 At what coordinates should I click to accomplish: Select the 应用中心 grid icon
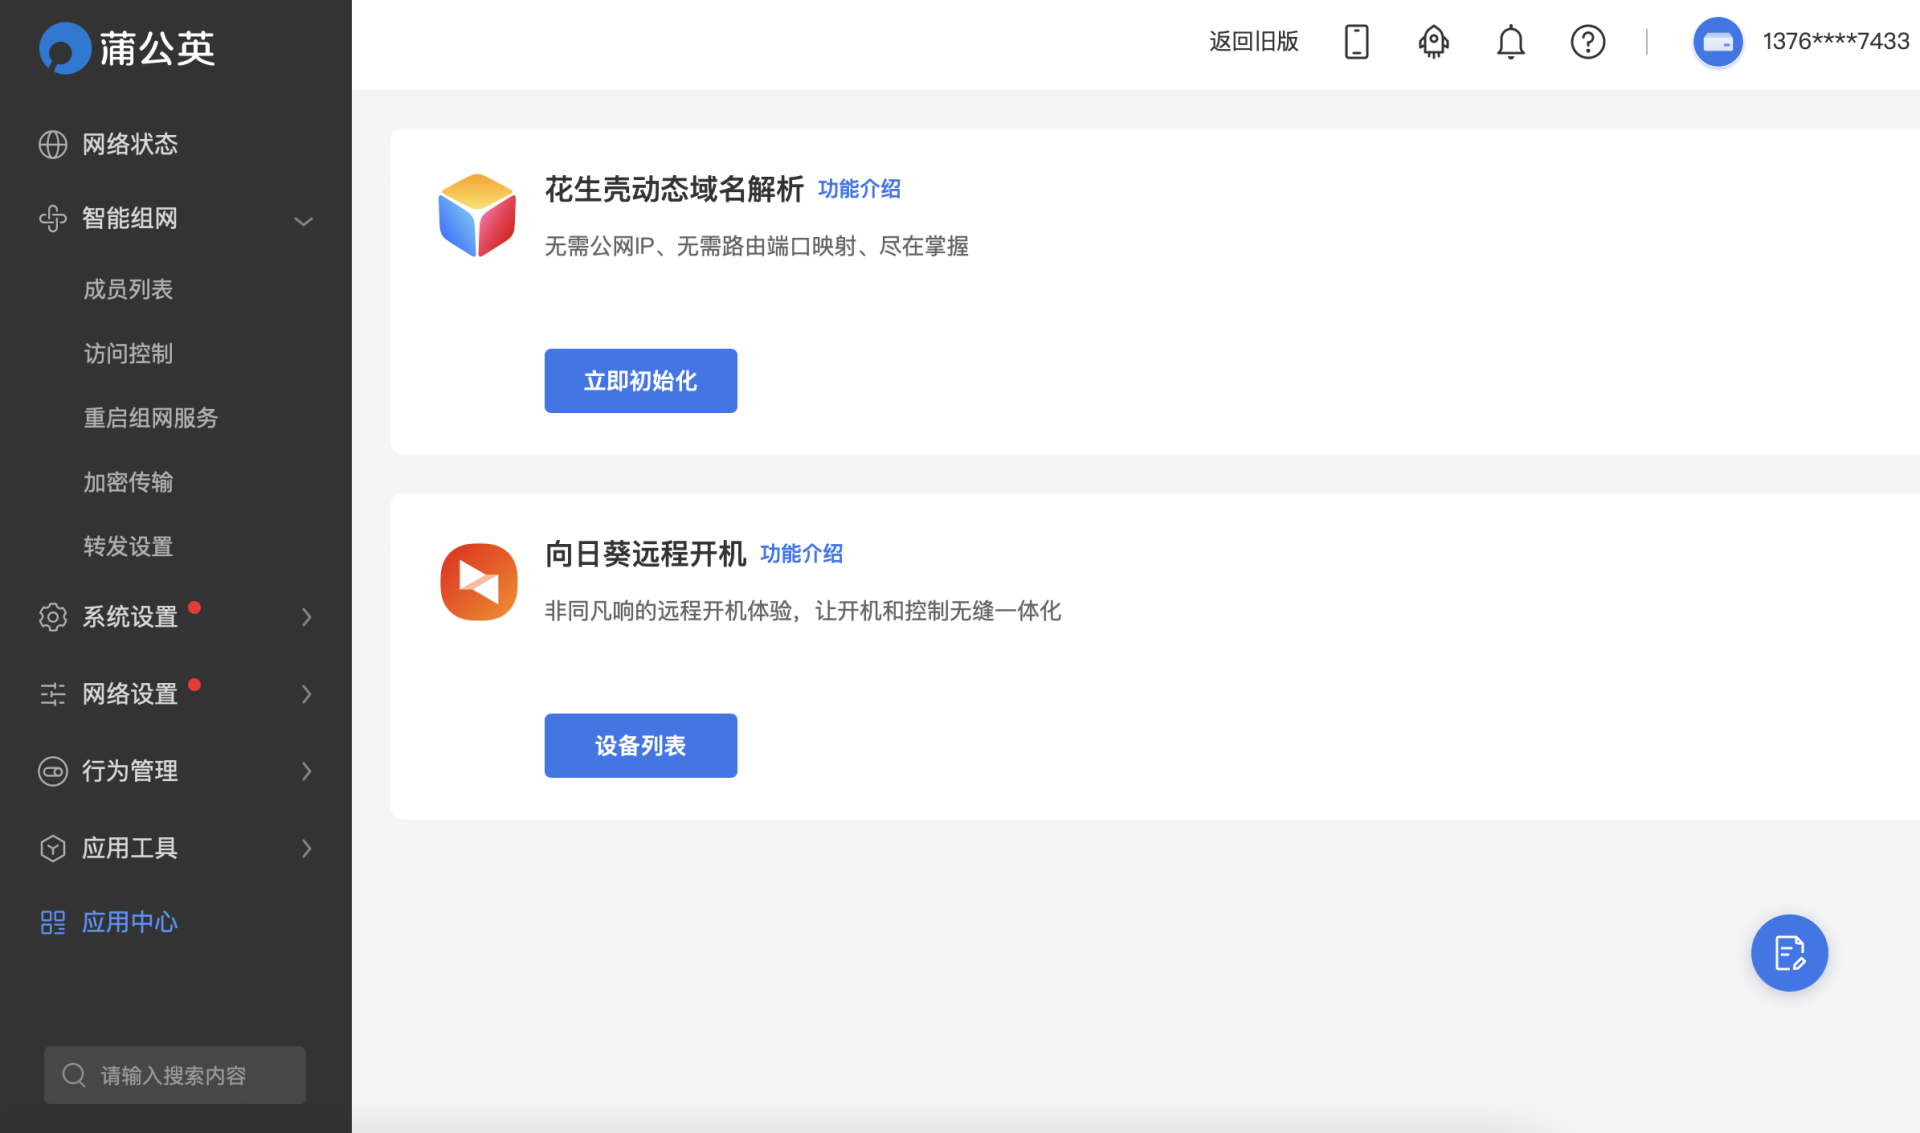pos(52,922)
